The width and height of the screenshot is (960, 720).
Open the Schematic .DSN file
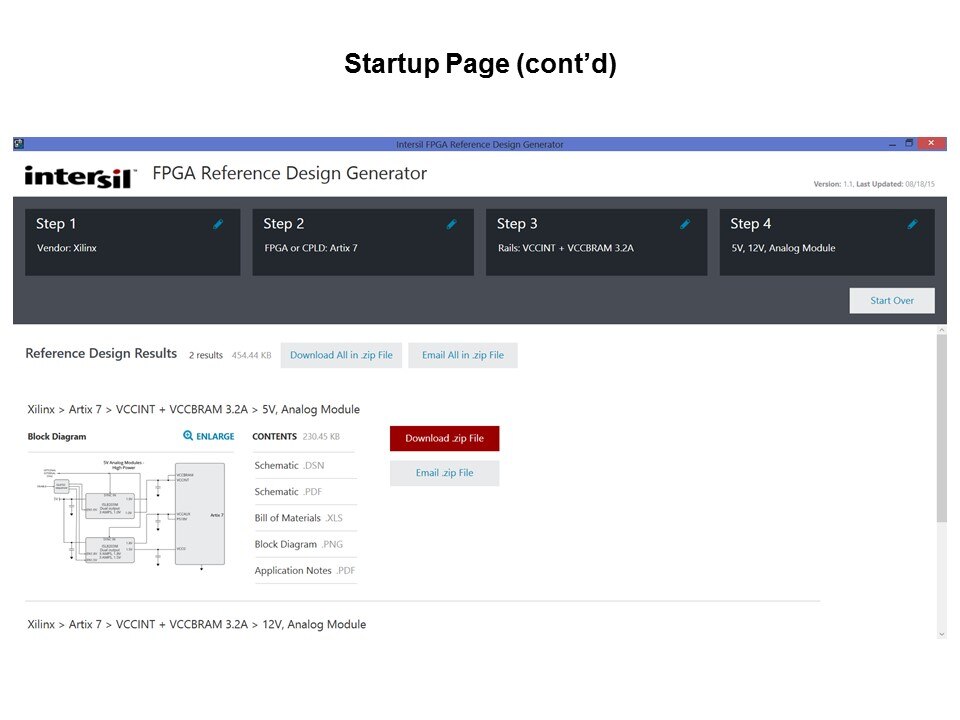click(289, 466)
